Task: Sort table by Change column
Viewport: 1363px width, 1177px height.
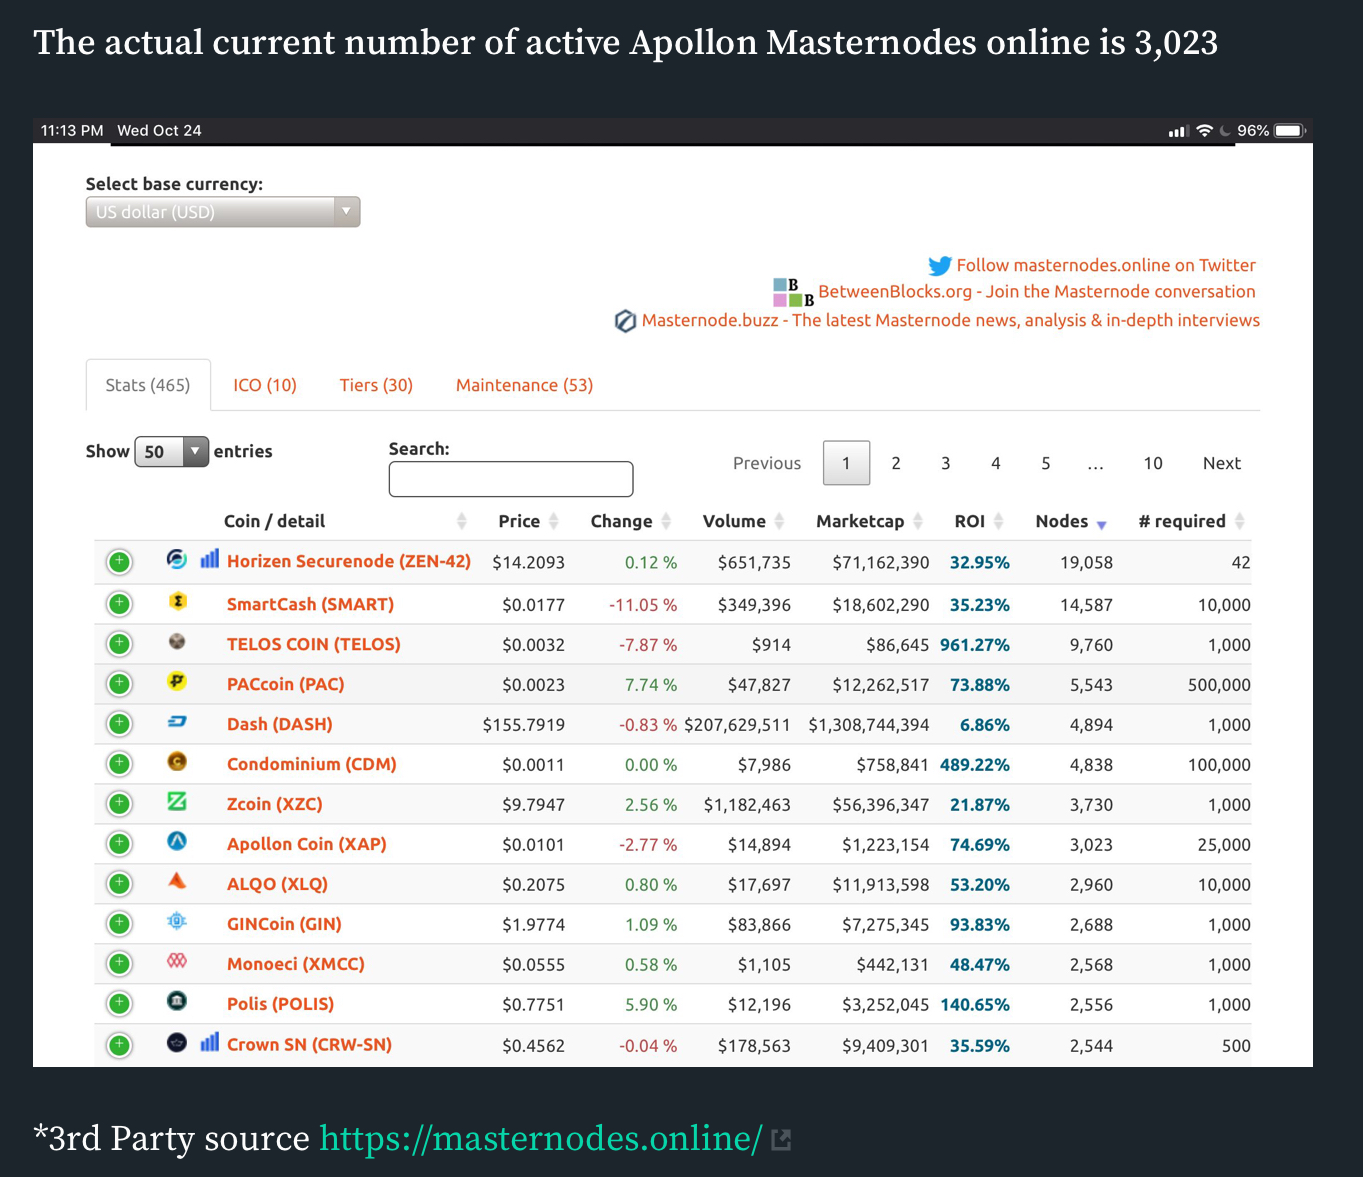Action: click(x=631, y=521)
